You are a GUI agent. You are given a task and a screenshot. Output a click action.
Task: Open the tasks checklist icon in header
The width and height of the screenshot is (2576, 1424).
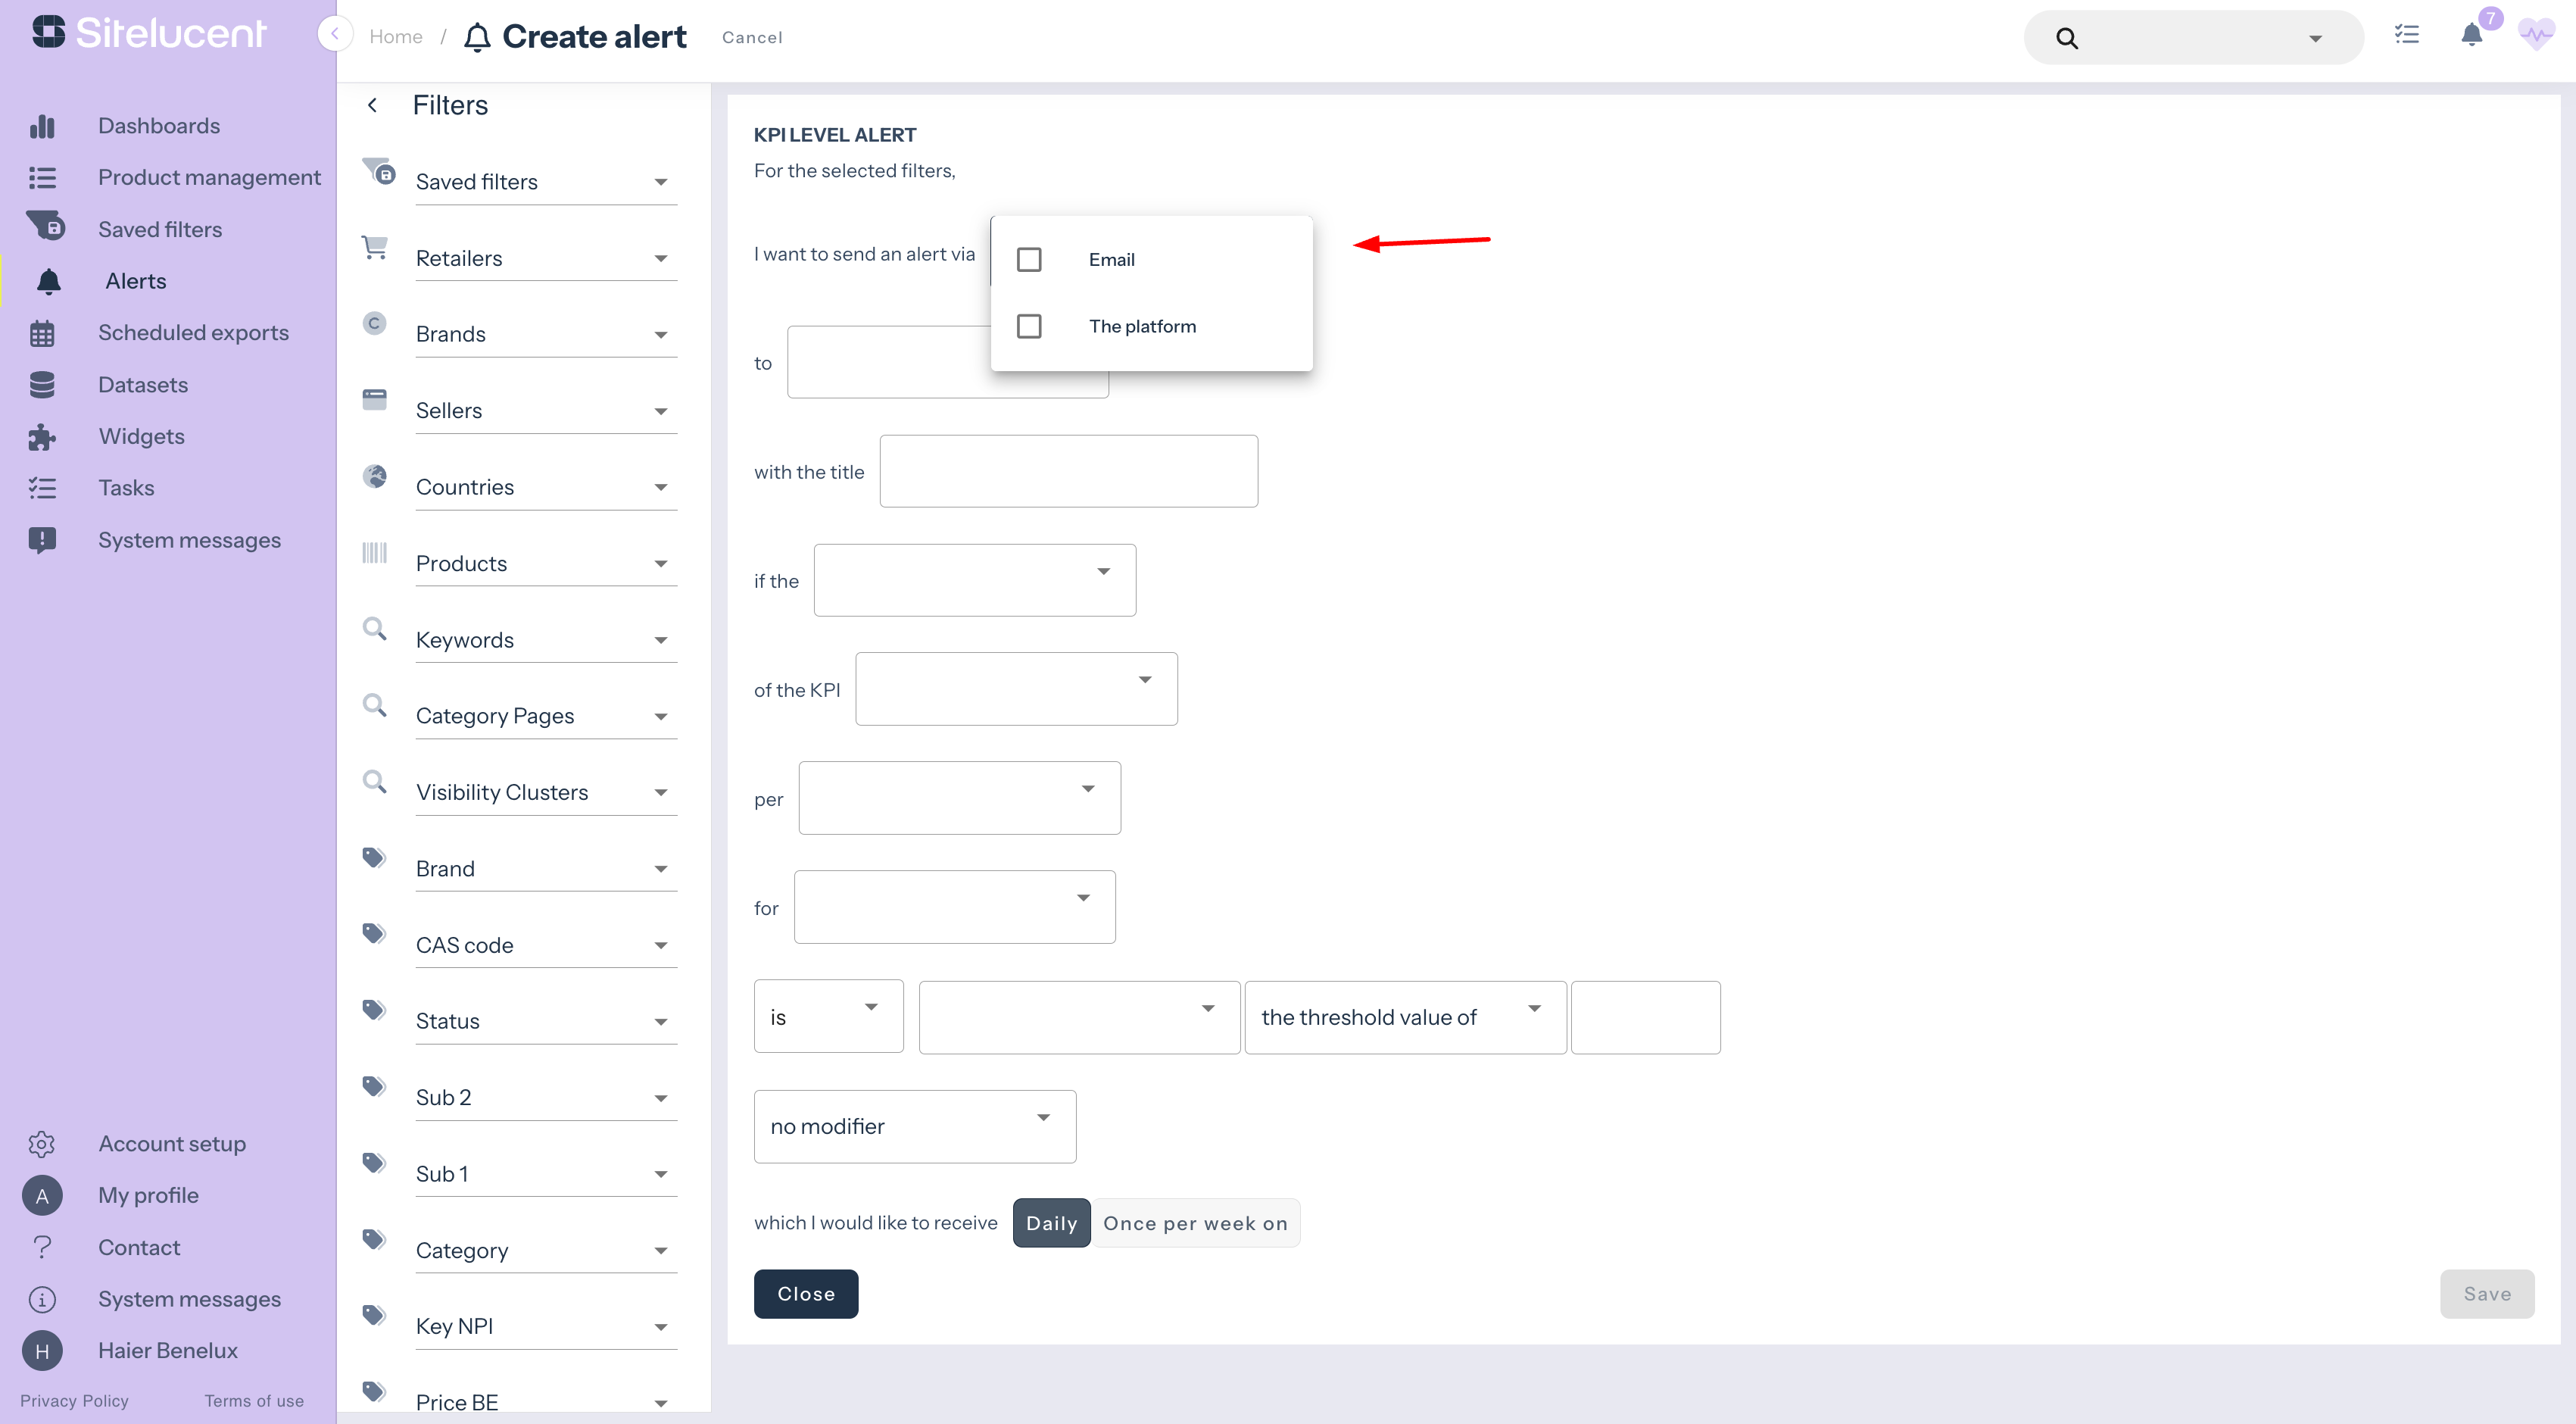(2406, 36)
